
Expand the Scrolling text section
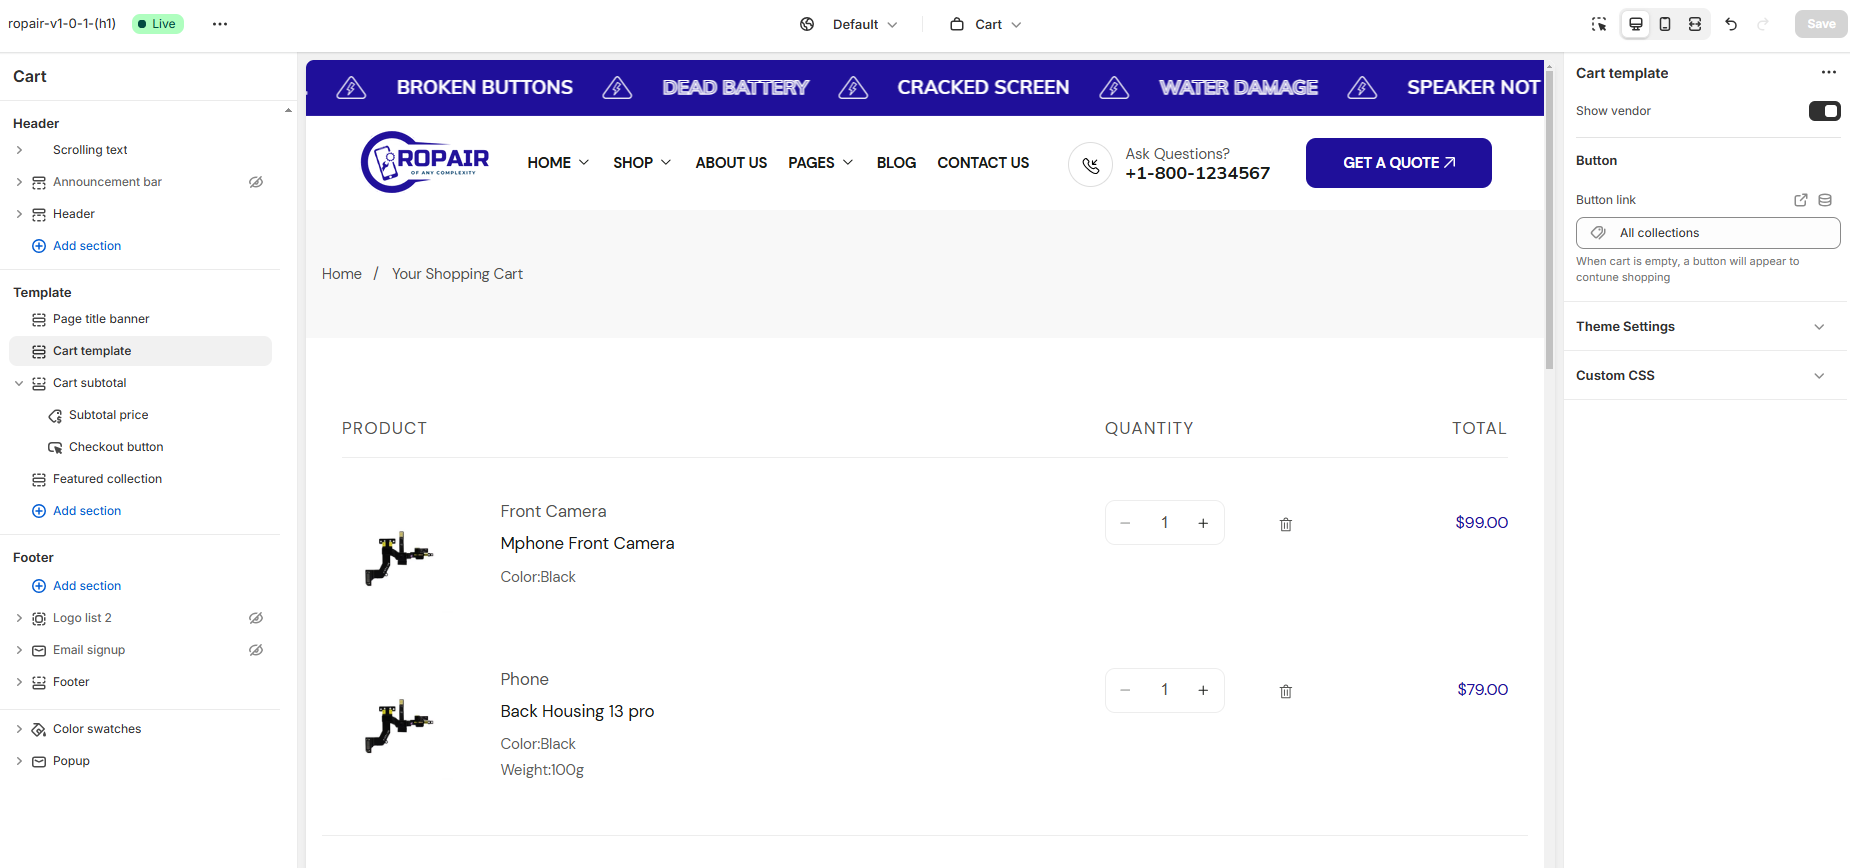[19, 150]
